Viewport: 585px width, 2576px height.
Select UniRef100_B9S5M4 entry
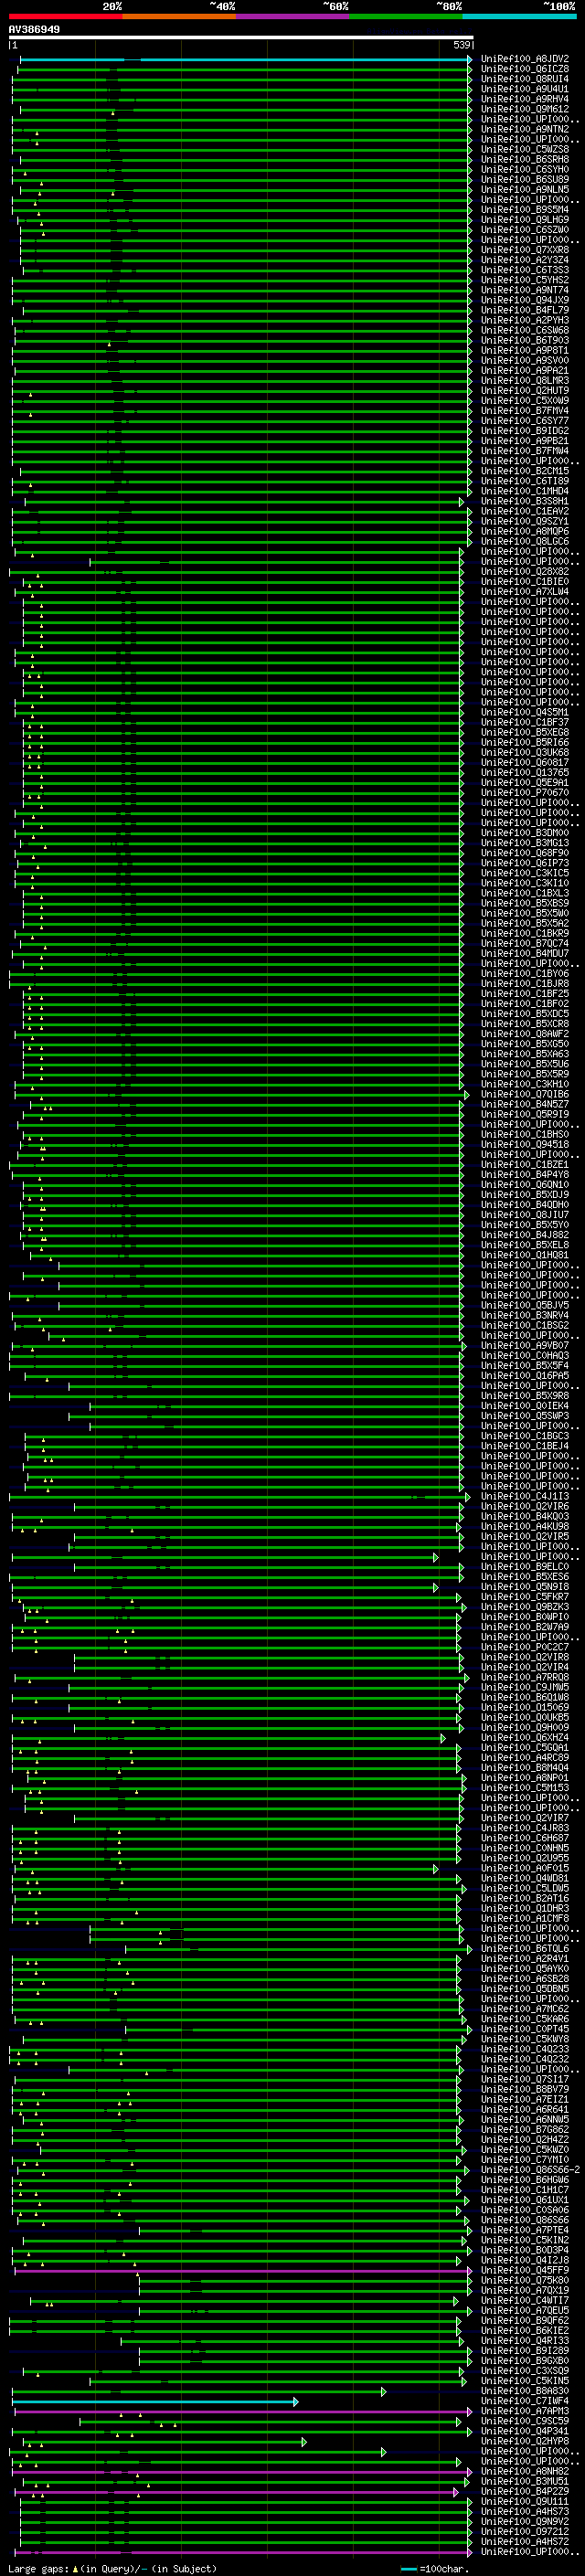click(x=525, y=210)
